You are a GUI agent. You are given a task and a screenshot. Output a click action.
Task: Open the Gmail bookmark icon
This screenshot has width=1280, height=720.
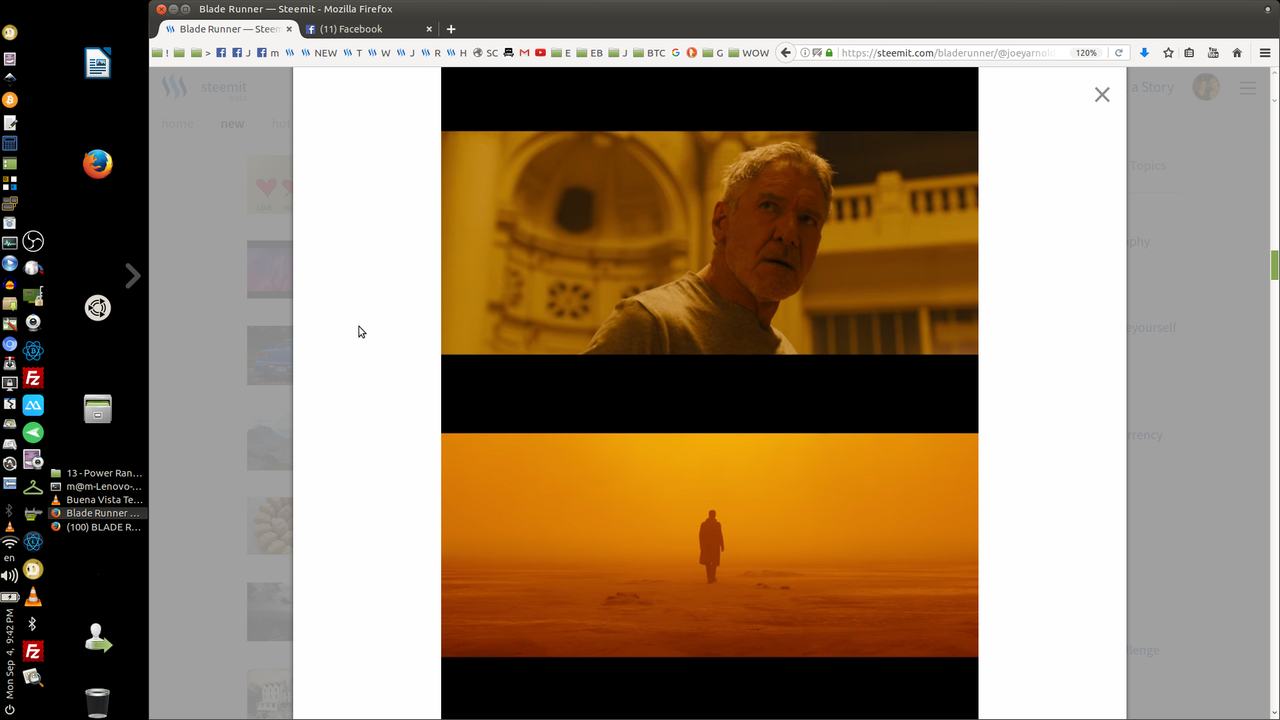(x=524, y=52)
